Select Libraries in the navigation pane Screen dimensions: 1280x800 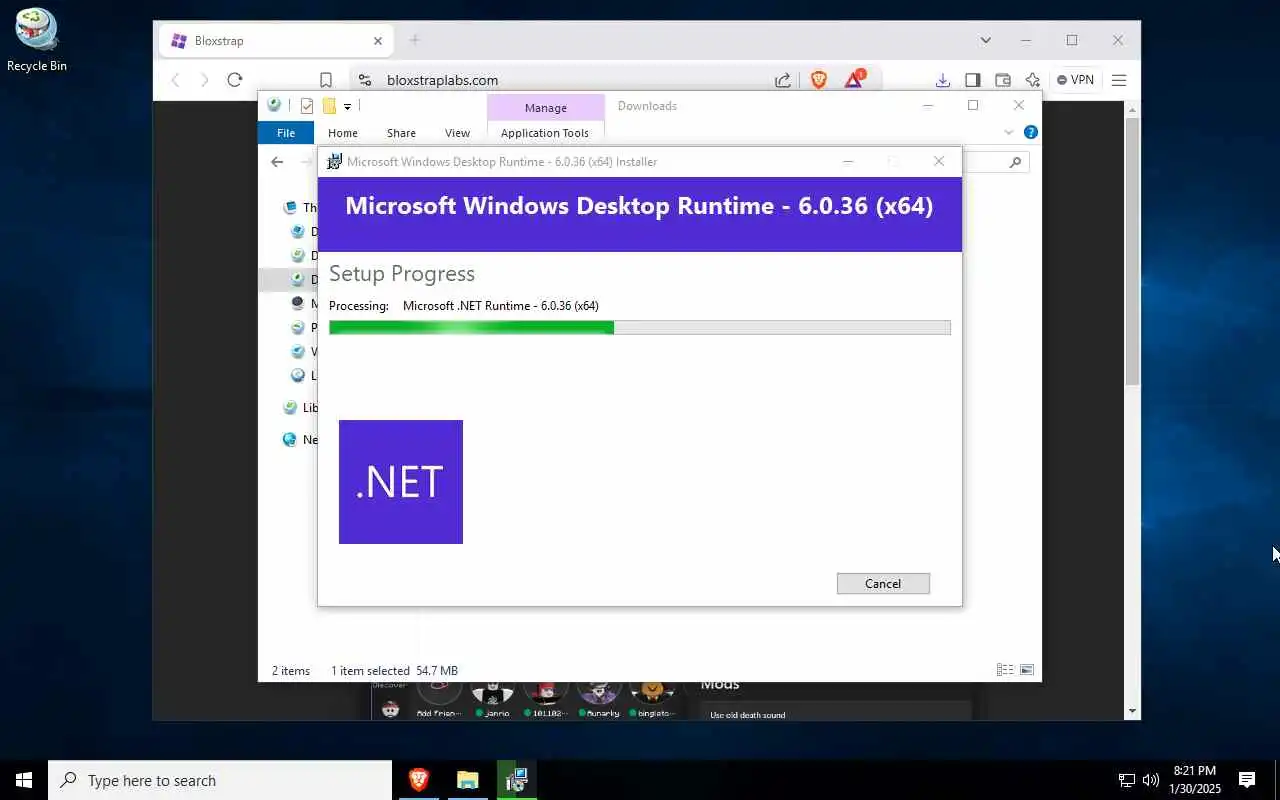click(x=300, y=407)
